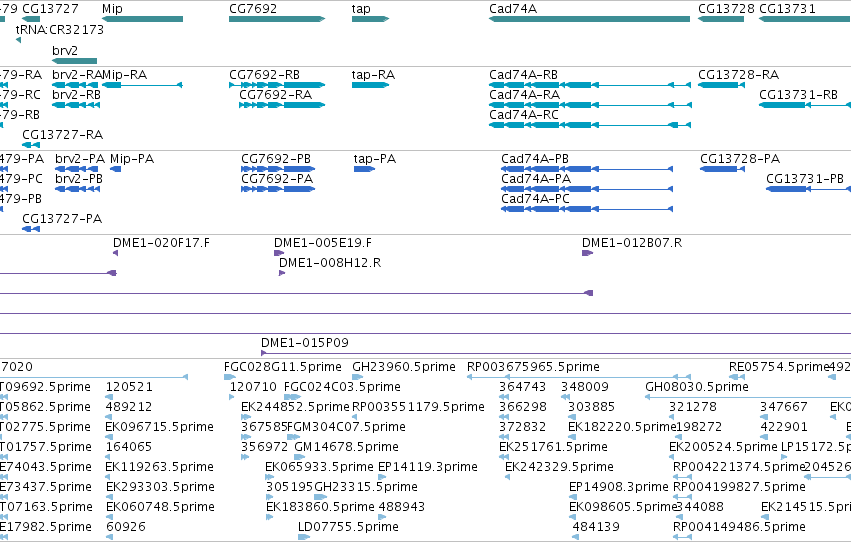Image resolution: width=851 pixels, height=542 pixels.
Task: Select the EK251761.5prime EST
Action: coord(504,457)
